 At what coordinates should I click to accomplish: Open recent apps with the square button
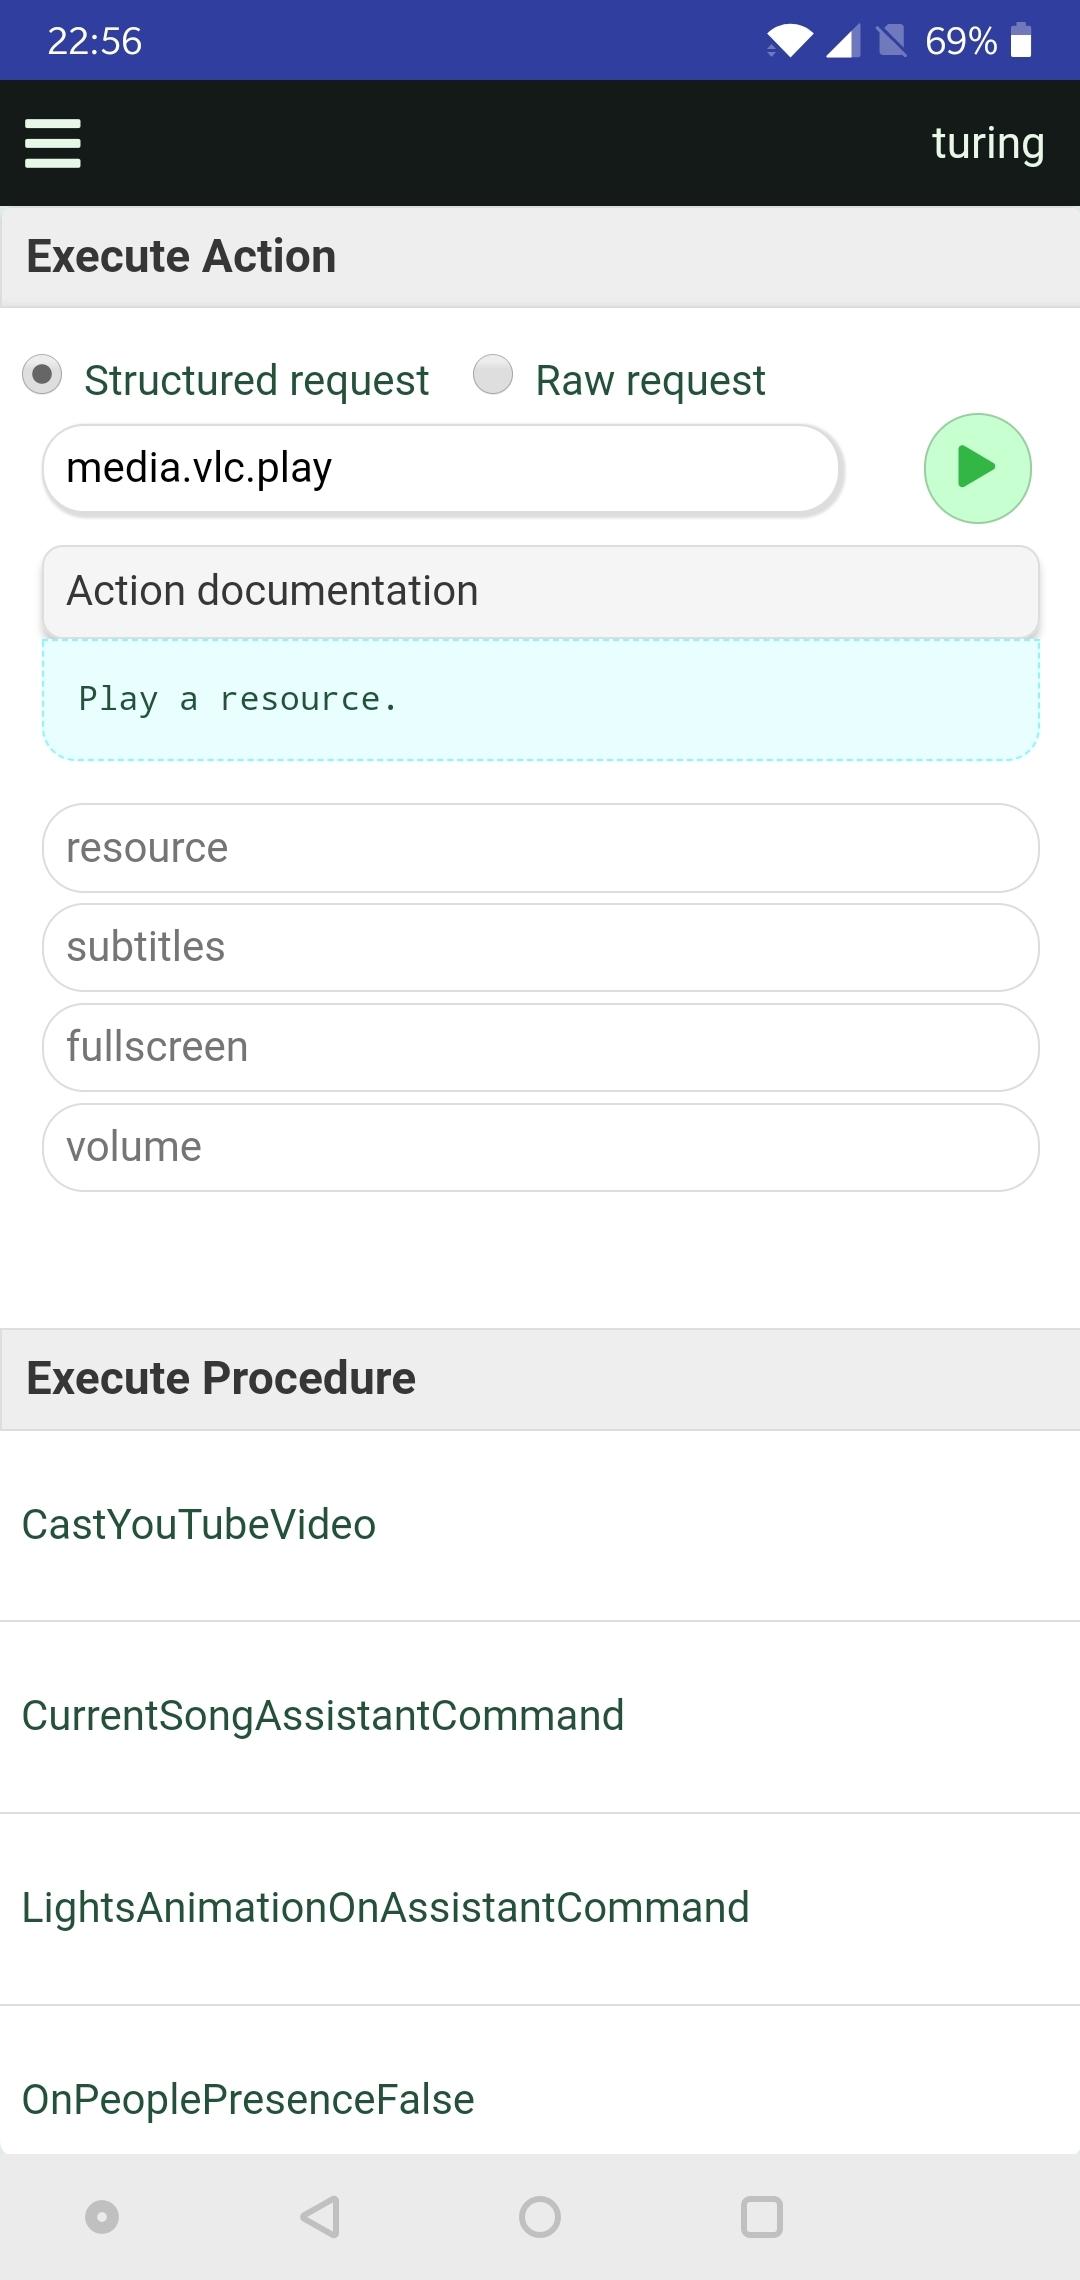point(761,2217)
